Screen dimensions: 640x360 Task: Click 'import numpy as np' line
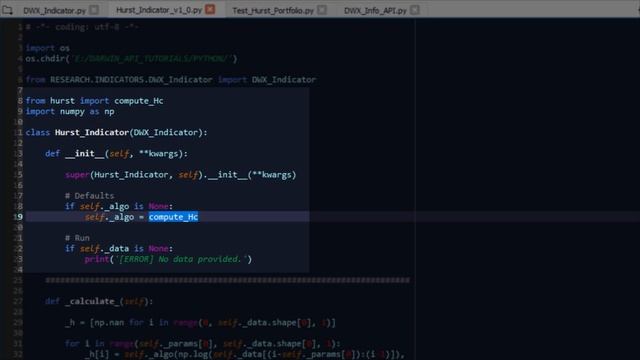pyautogui.click(x=70, y=111)
